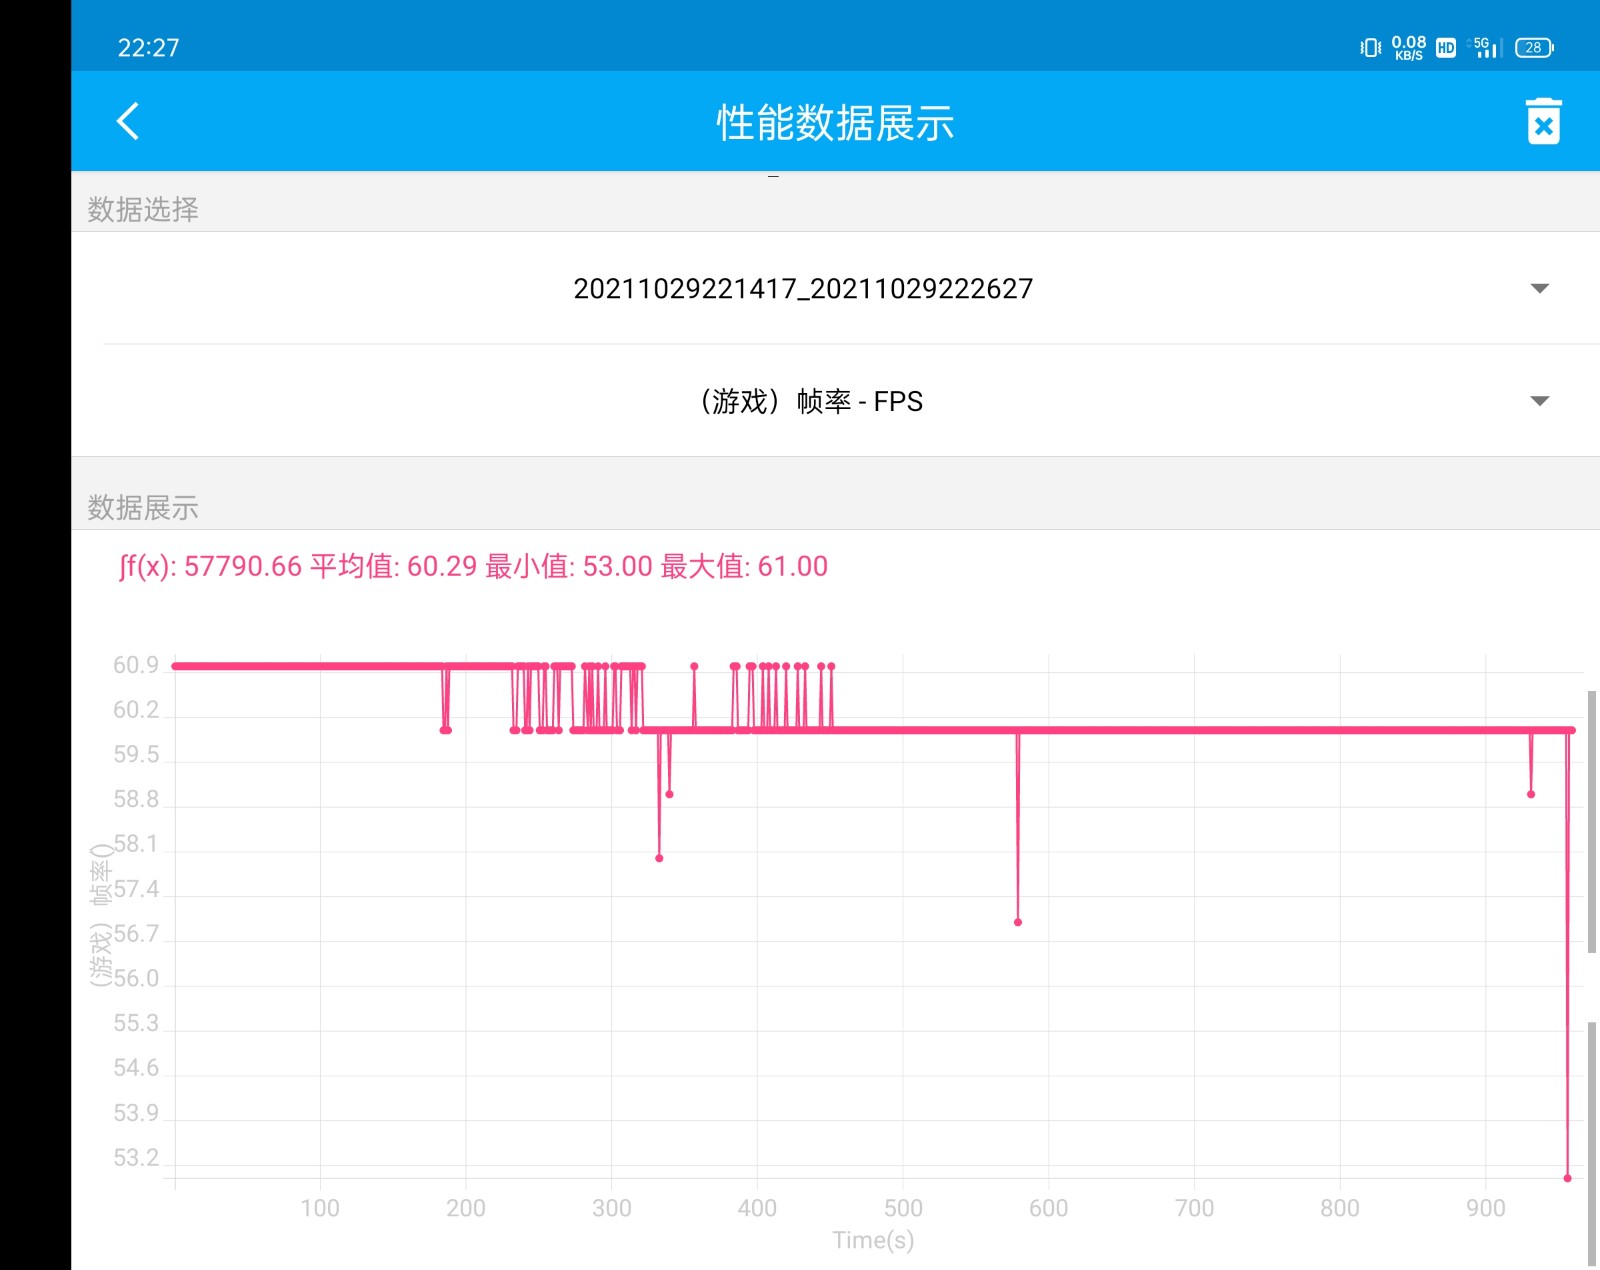Expand the FPS metric dropdown arrow
The width and height of the screenshot is (1600, 1270).
[1539, 402]
